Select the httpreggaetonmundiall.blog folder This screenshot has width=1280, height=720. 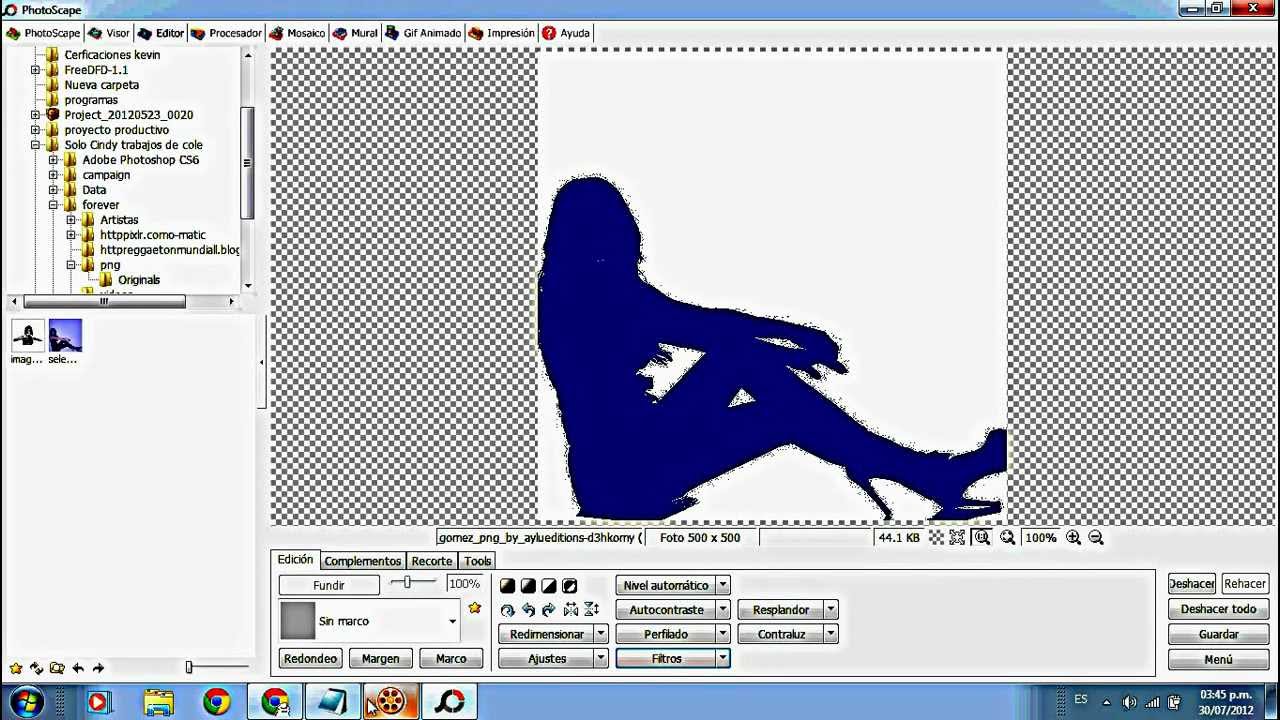[170, 250]
